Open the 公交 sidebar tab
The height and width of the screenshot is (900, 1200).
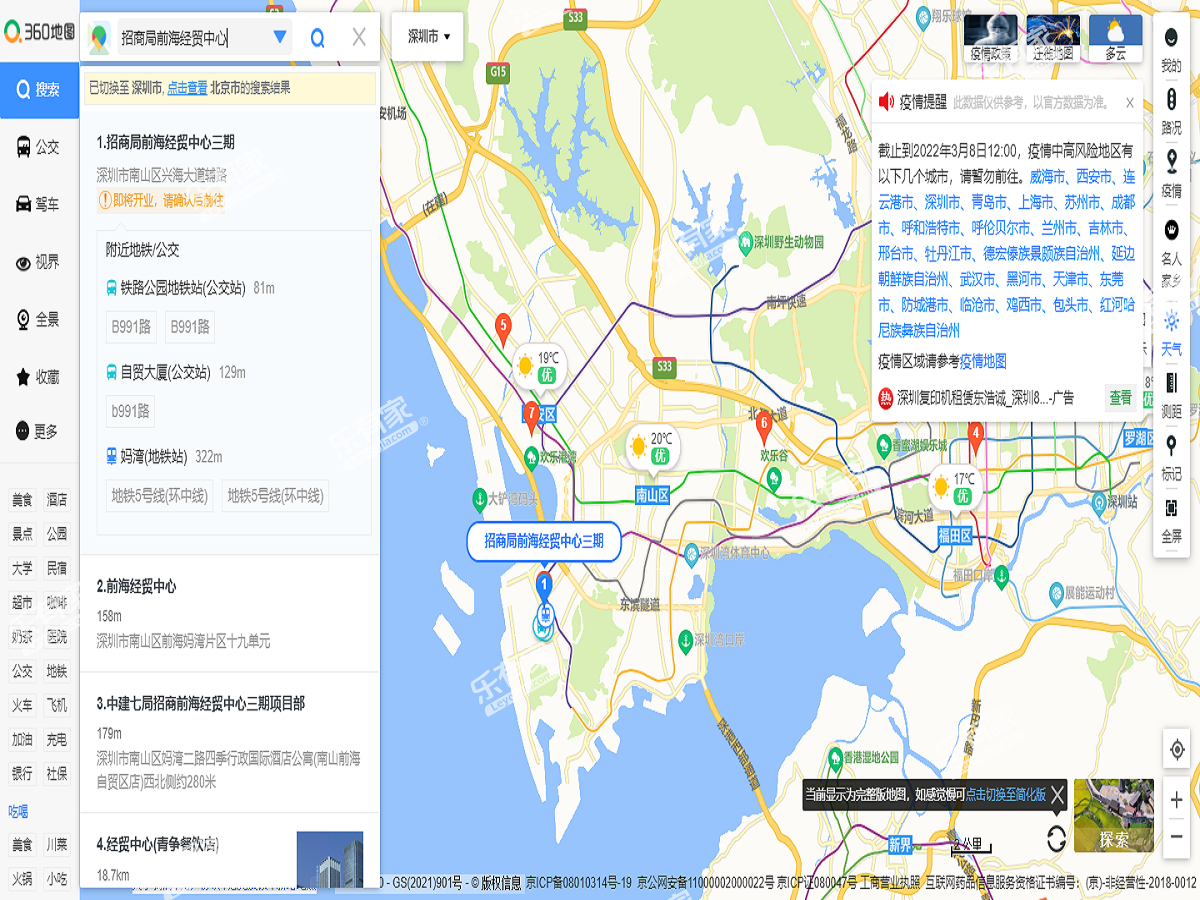(40, 147)
